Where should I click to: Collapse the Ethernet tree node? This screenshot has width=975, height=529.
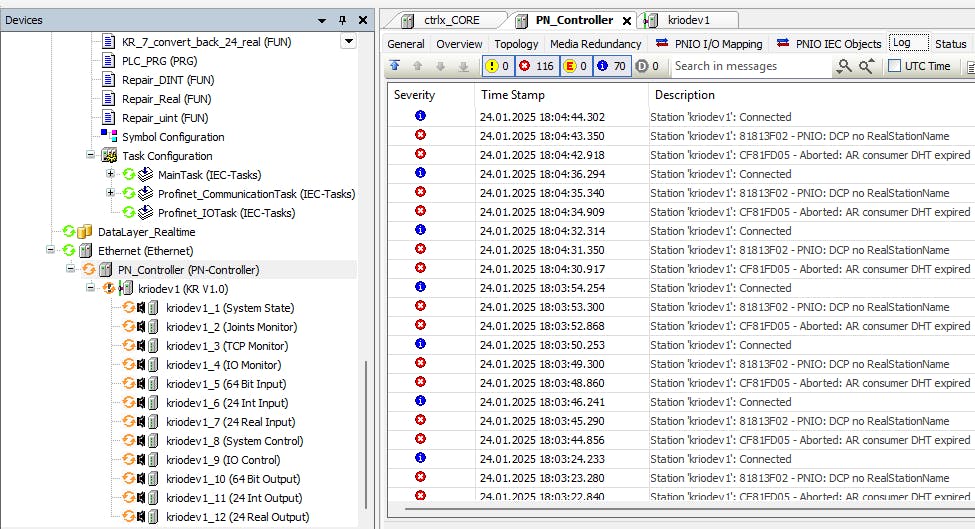point(51,251)
